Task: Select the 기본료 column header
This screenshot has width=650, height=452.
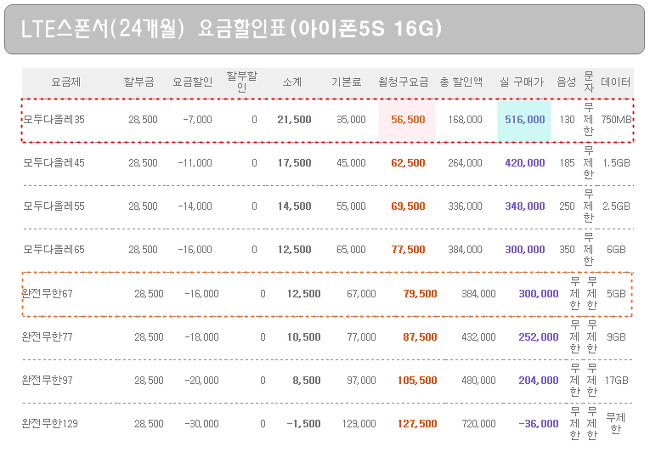Action: click(x=346, y=82)
